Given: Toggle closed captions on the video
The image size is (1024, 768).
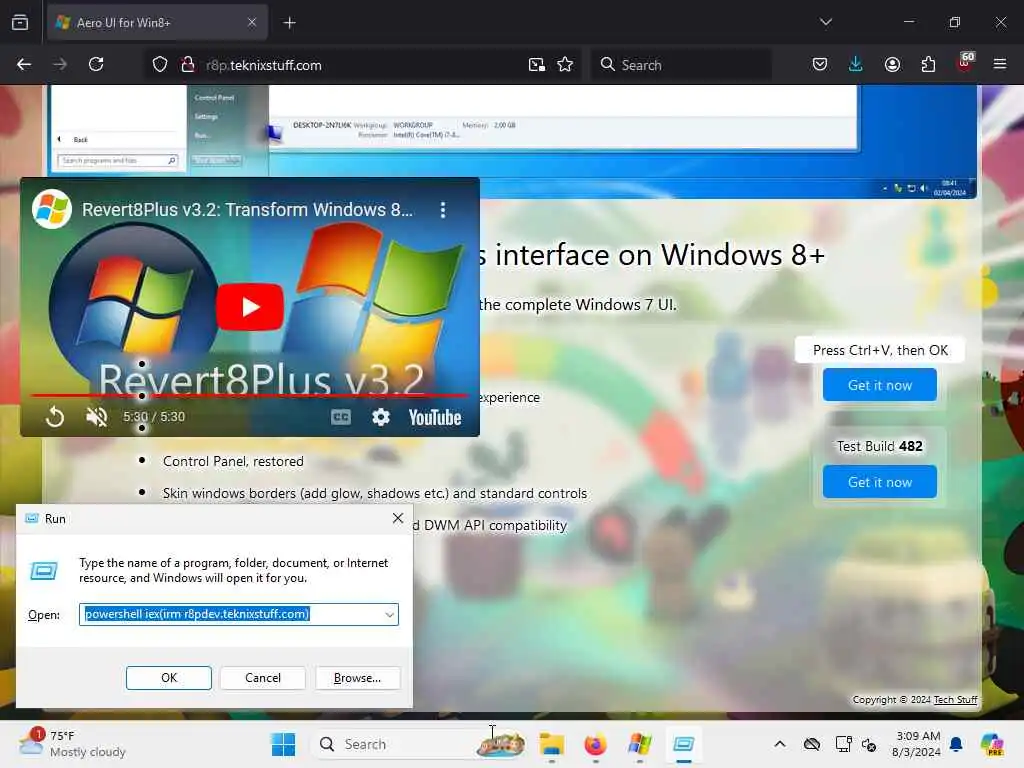Looking at the screenshot, I should (341, 417).
